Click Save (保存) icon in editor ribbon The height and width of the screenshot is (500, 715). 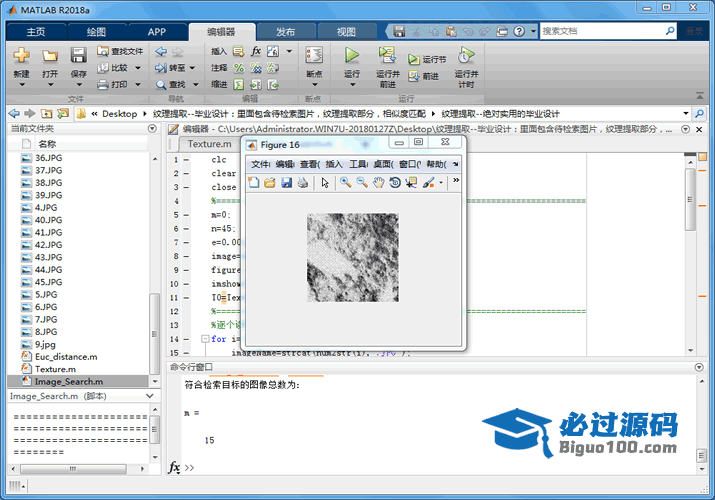pos(78,60)
